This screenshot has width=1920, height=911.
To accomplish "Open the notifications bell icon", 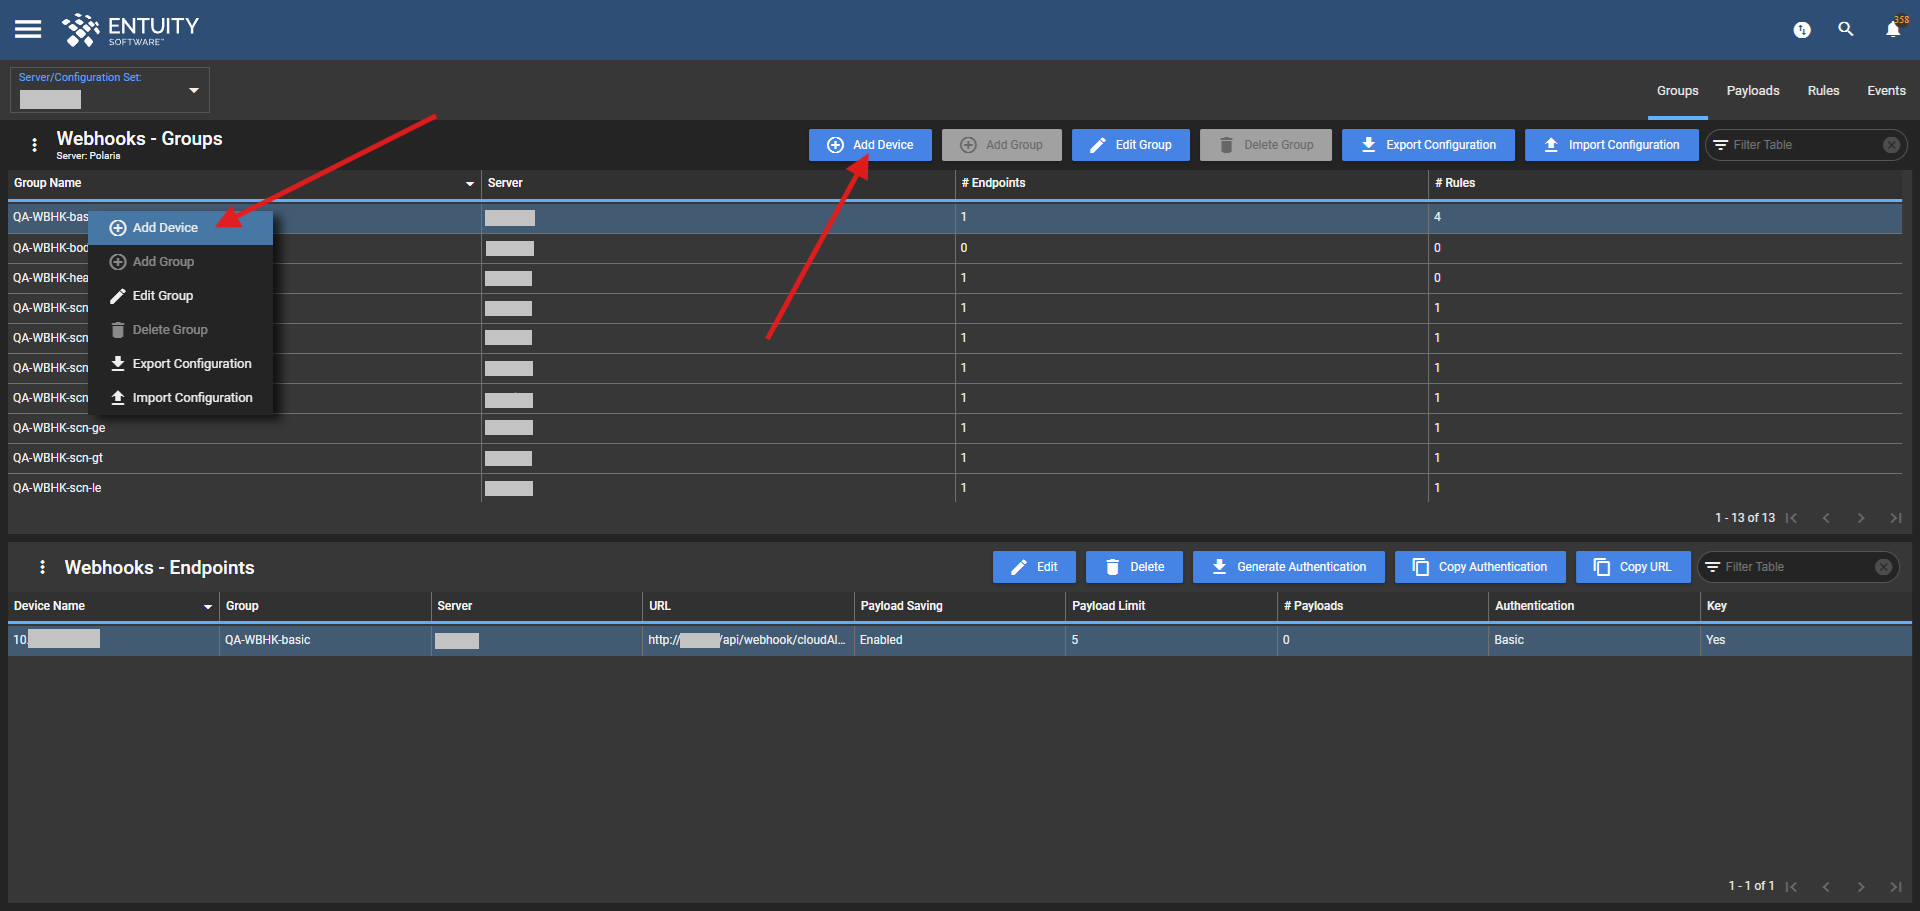I will (x=1893, y=29).
